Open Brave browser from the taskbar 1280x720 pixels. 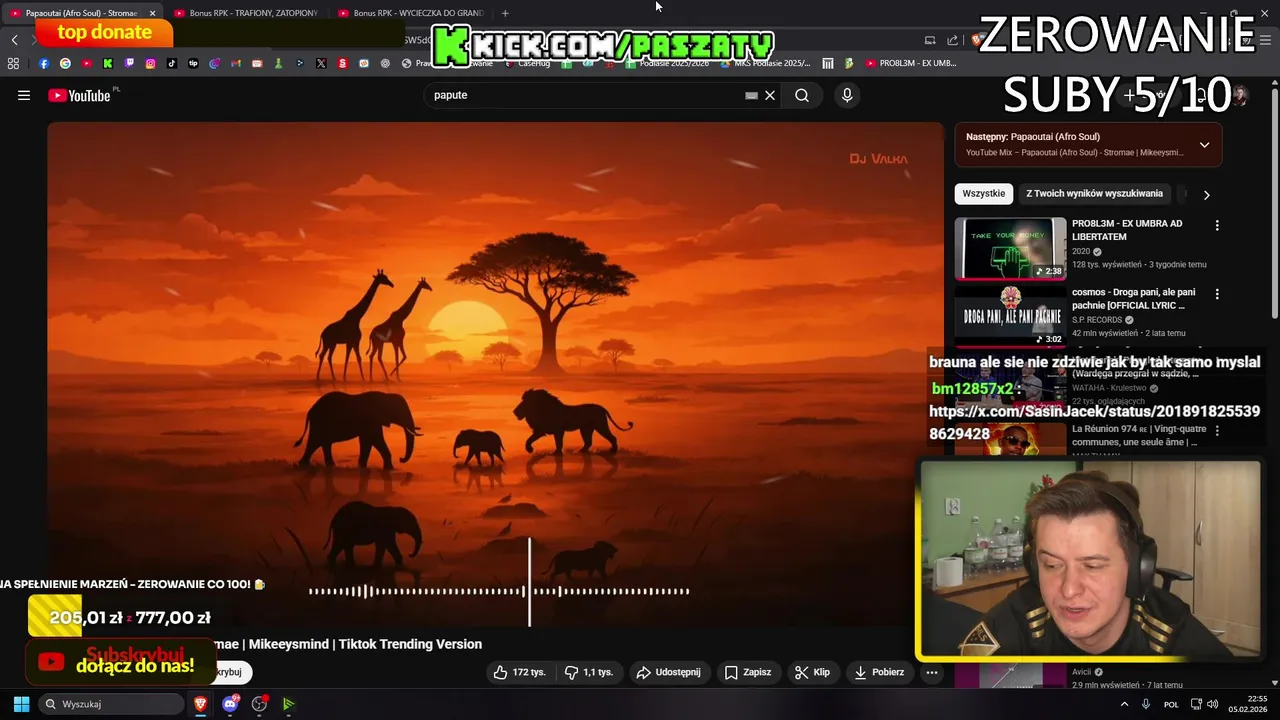[201, 704]
